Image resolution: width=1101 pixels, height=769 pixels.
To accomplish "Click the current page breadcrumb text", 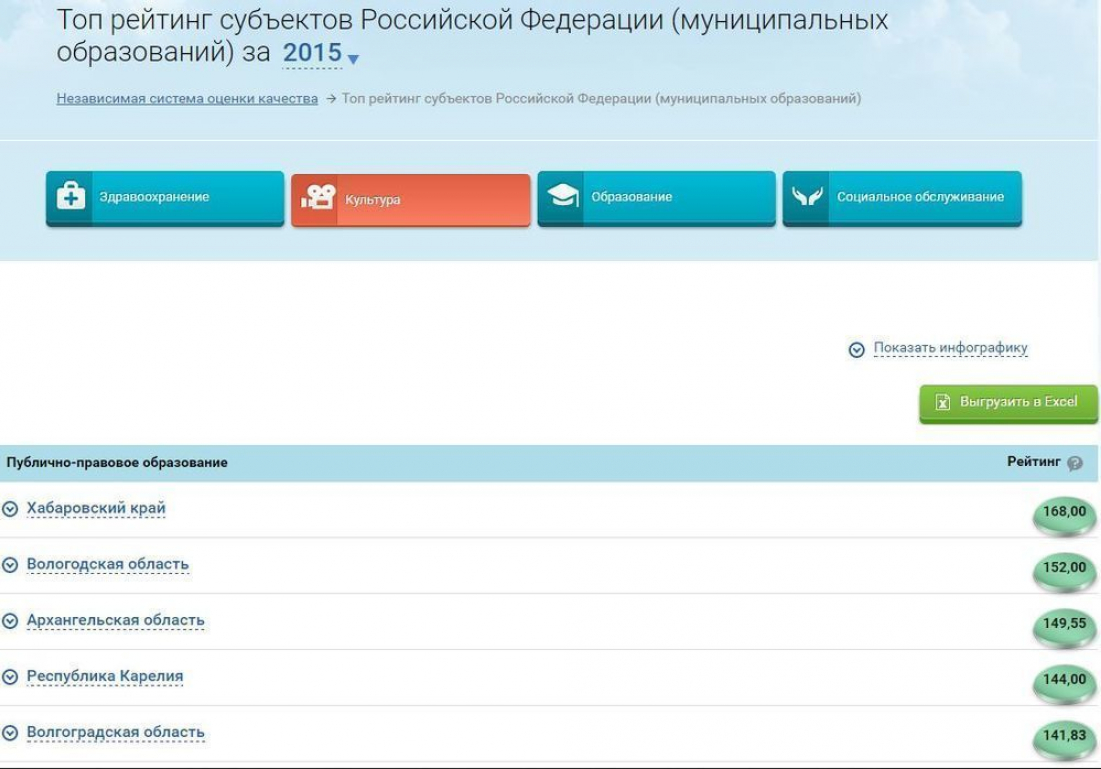I will 601,98.
